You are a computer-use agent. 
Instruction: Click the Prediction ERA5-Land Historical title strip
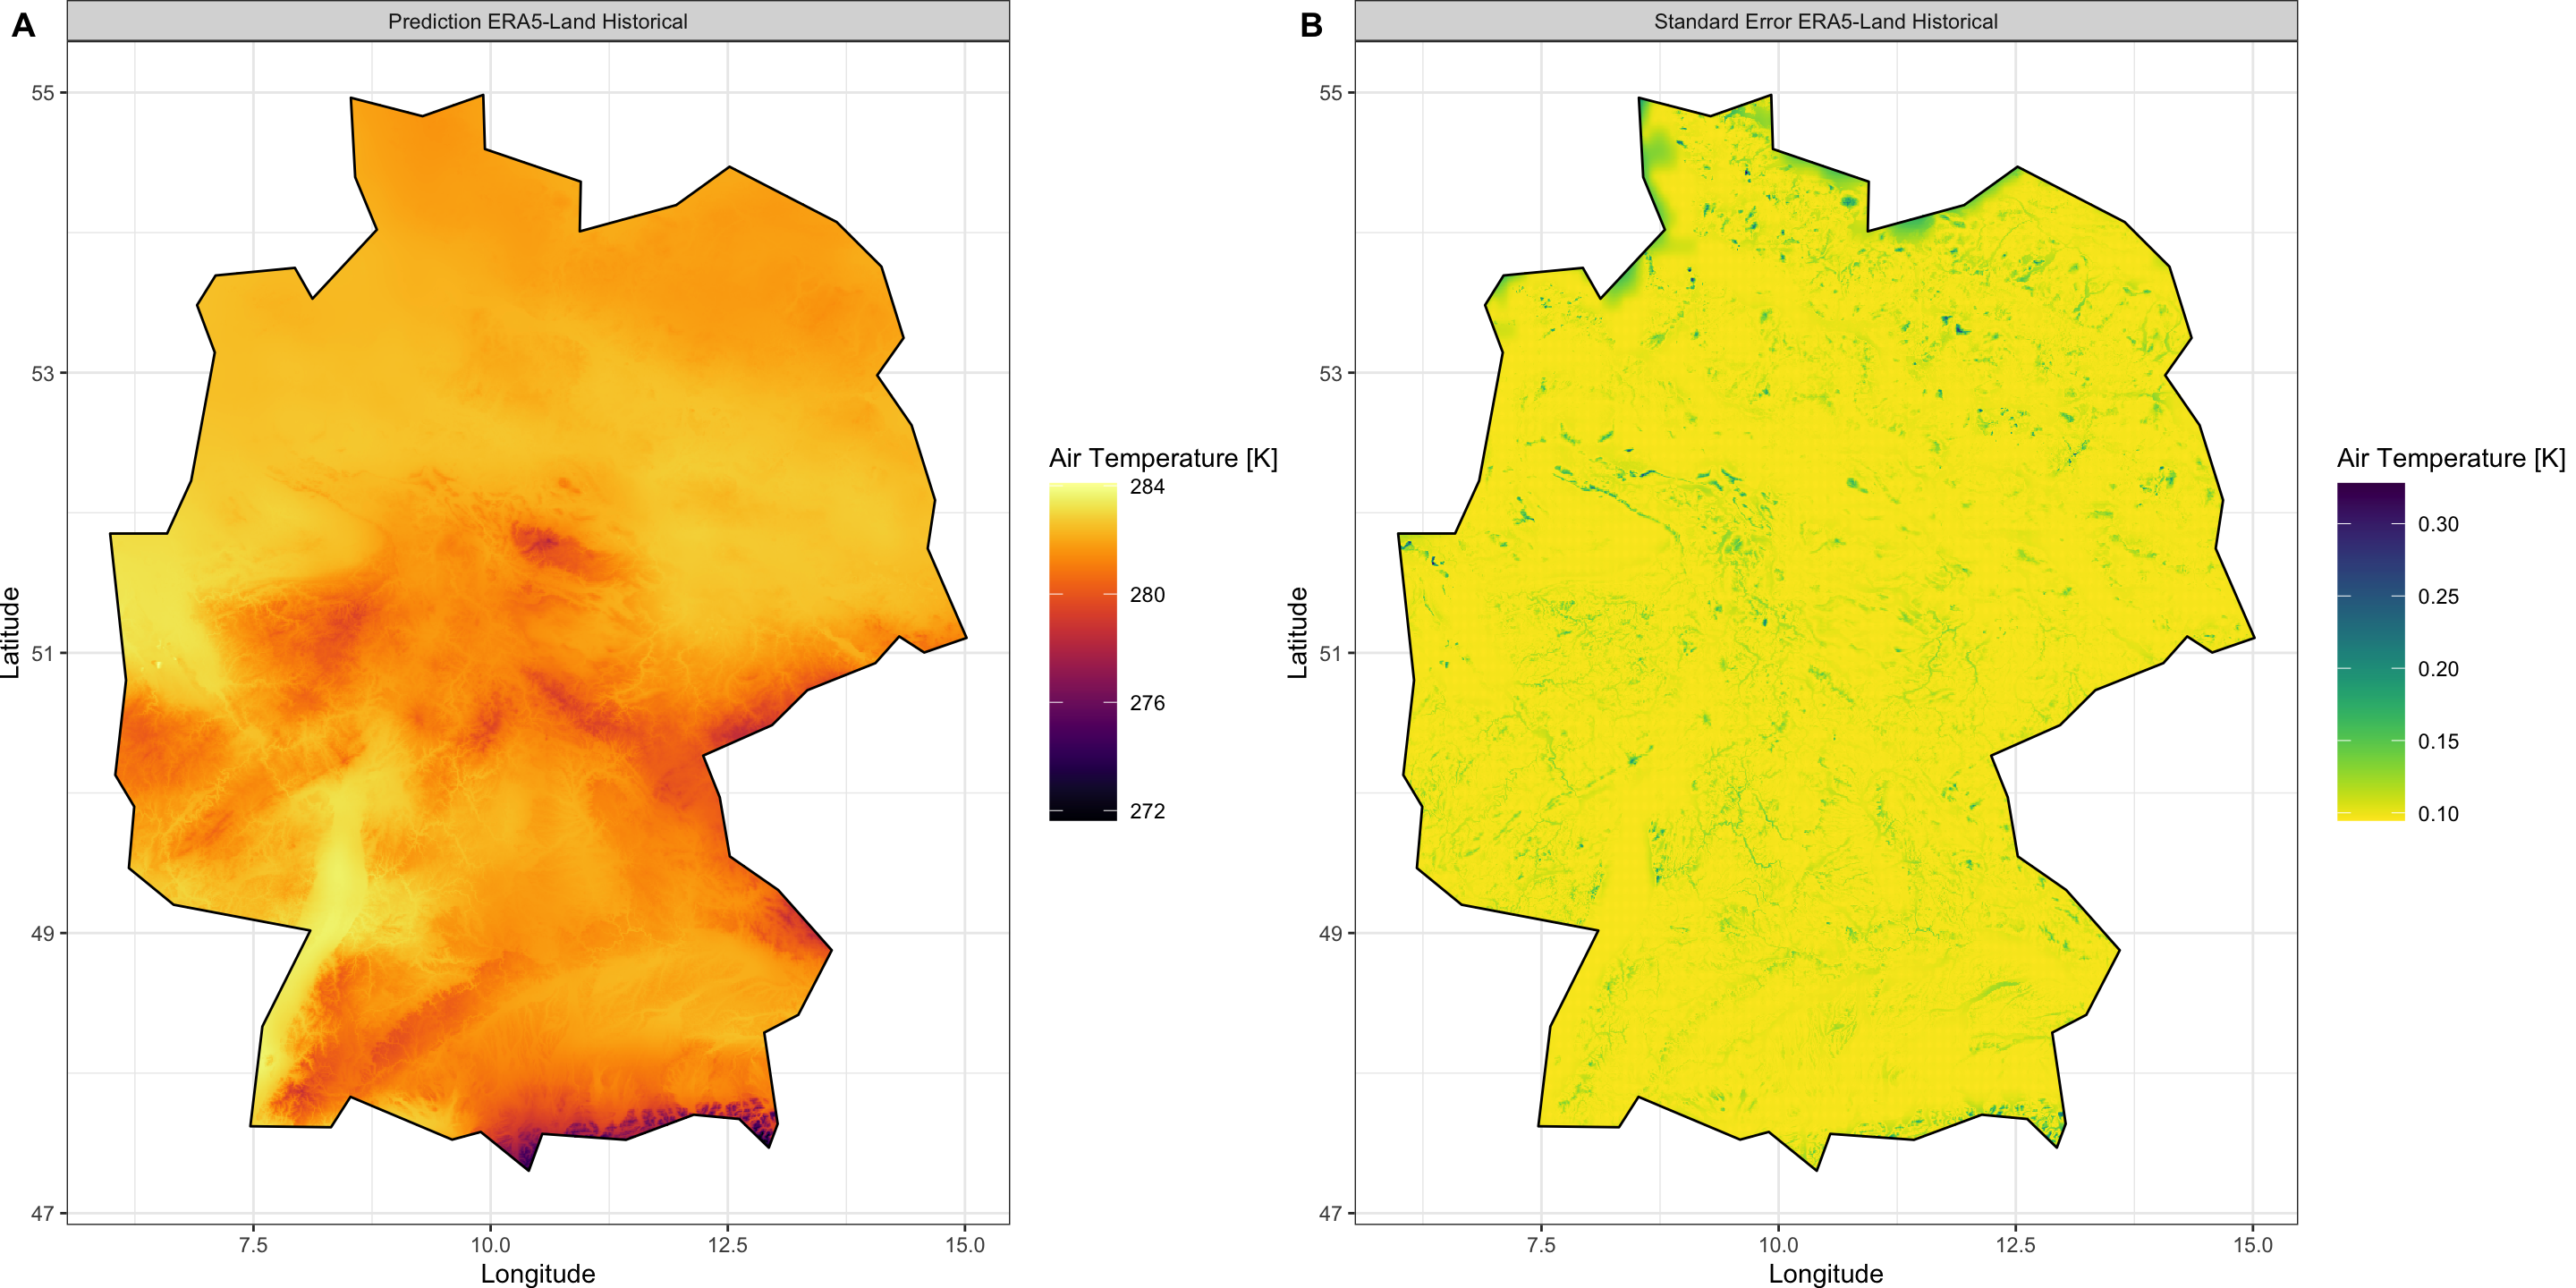[x=538, y=21]
